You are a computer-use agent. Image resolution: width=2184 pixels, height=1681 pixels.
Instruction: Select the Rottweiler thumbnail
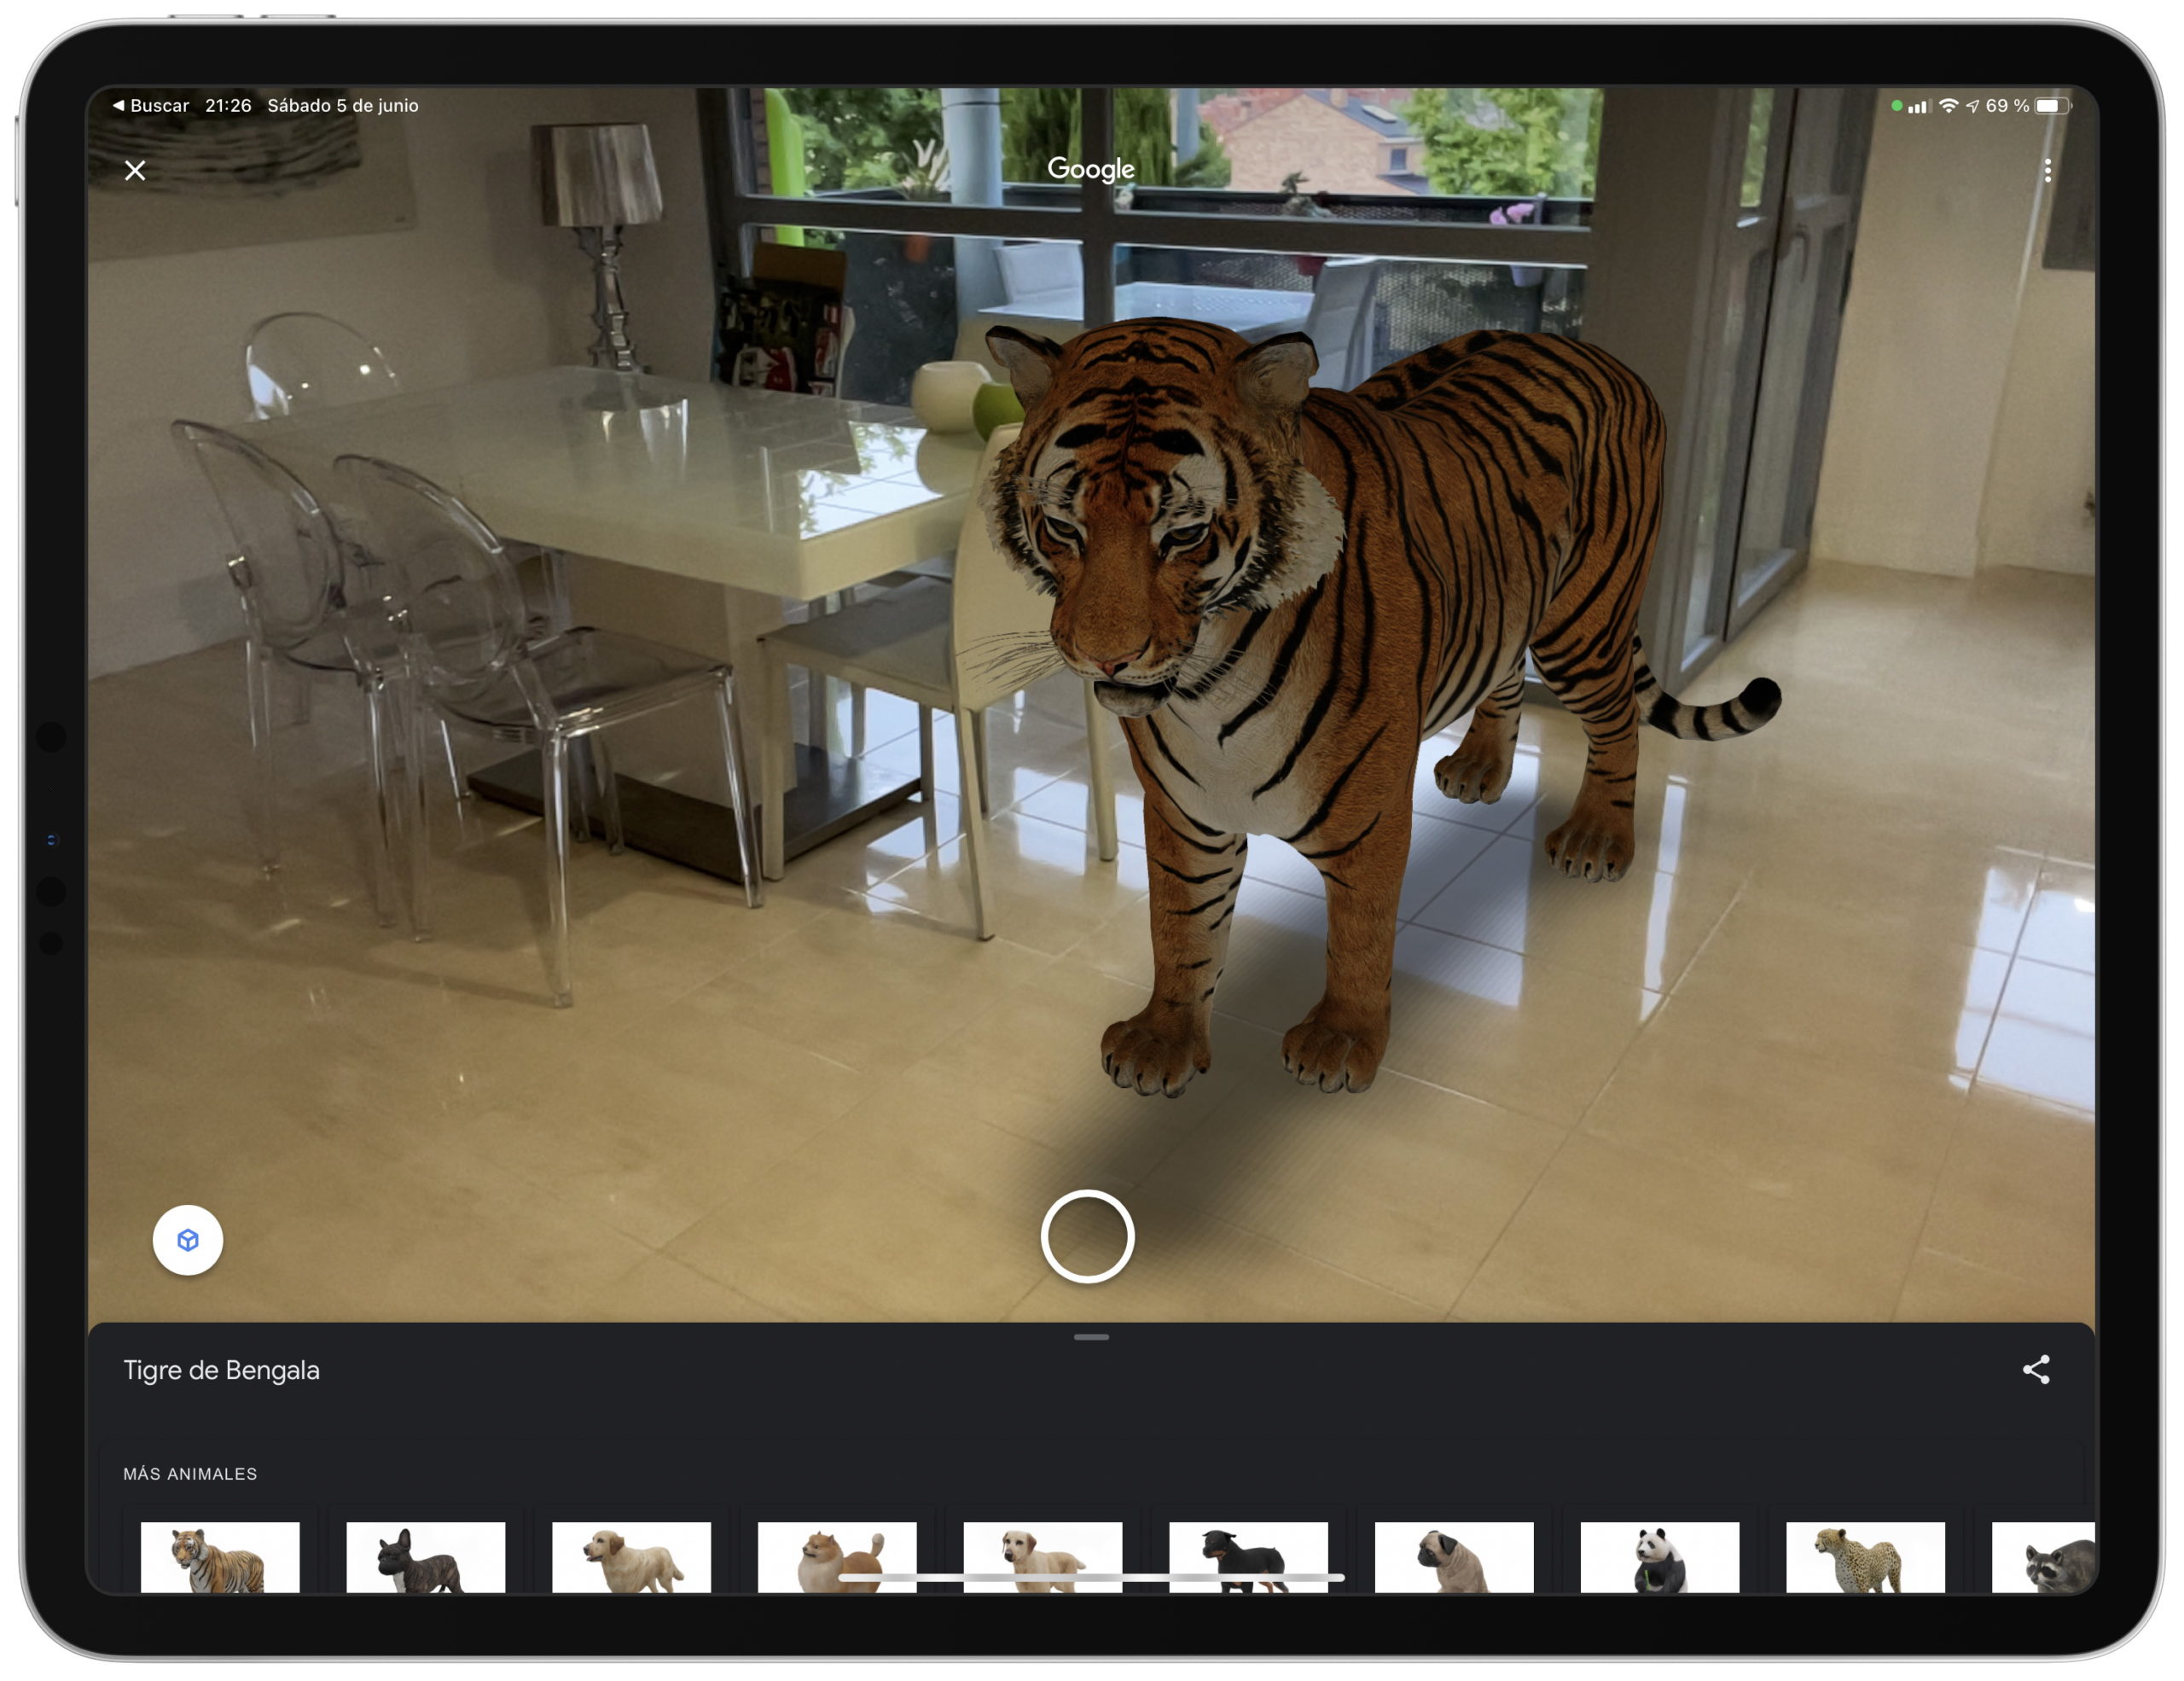pos(1248,1556)
